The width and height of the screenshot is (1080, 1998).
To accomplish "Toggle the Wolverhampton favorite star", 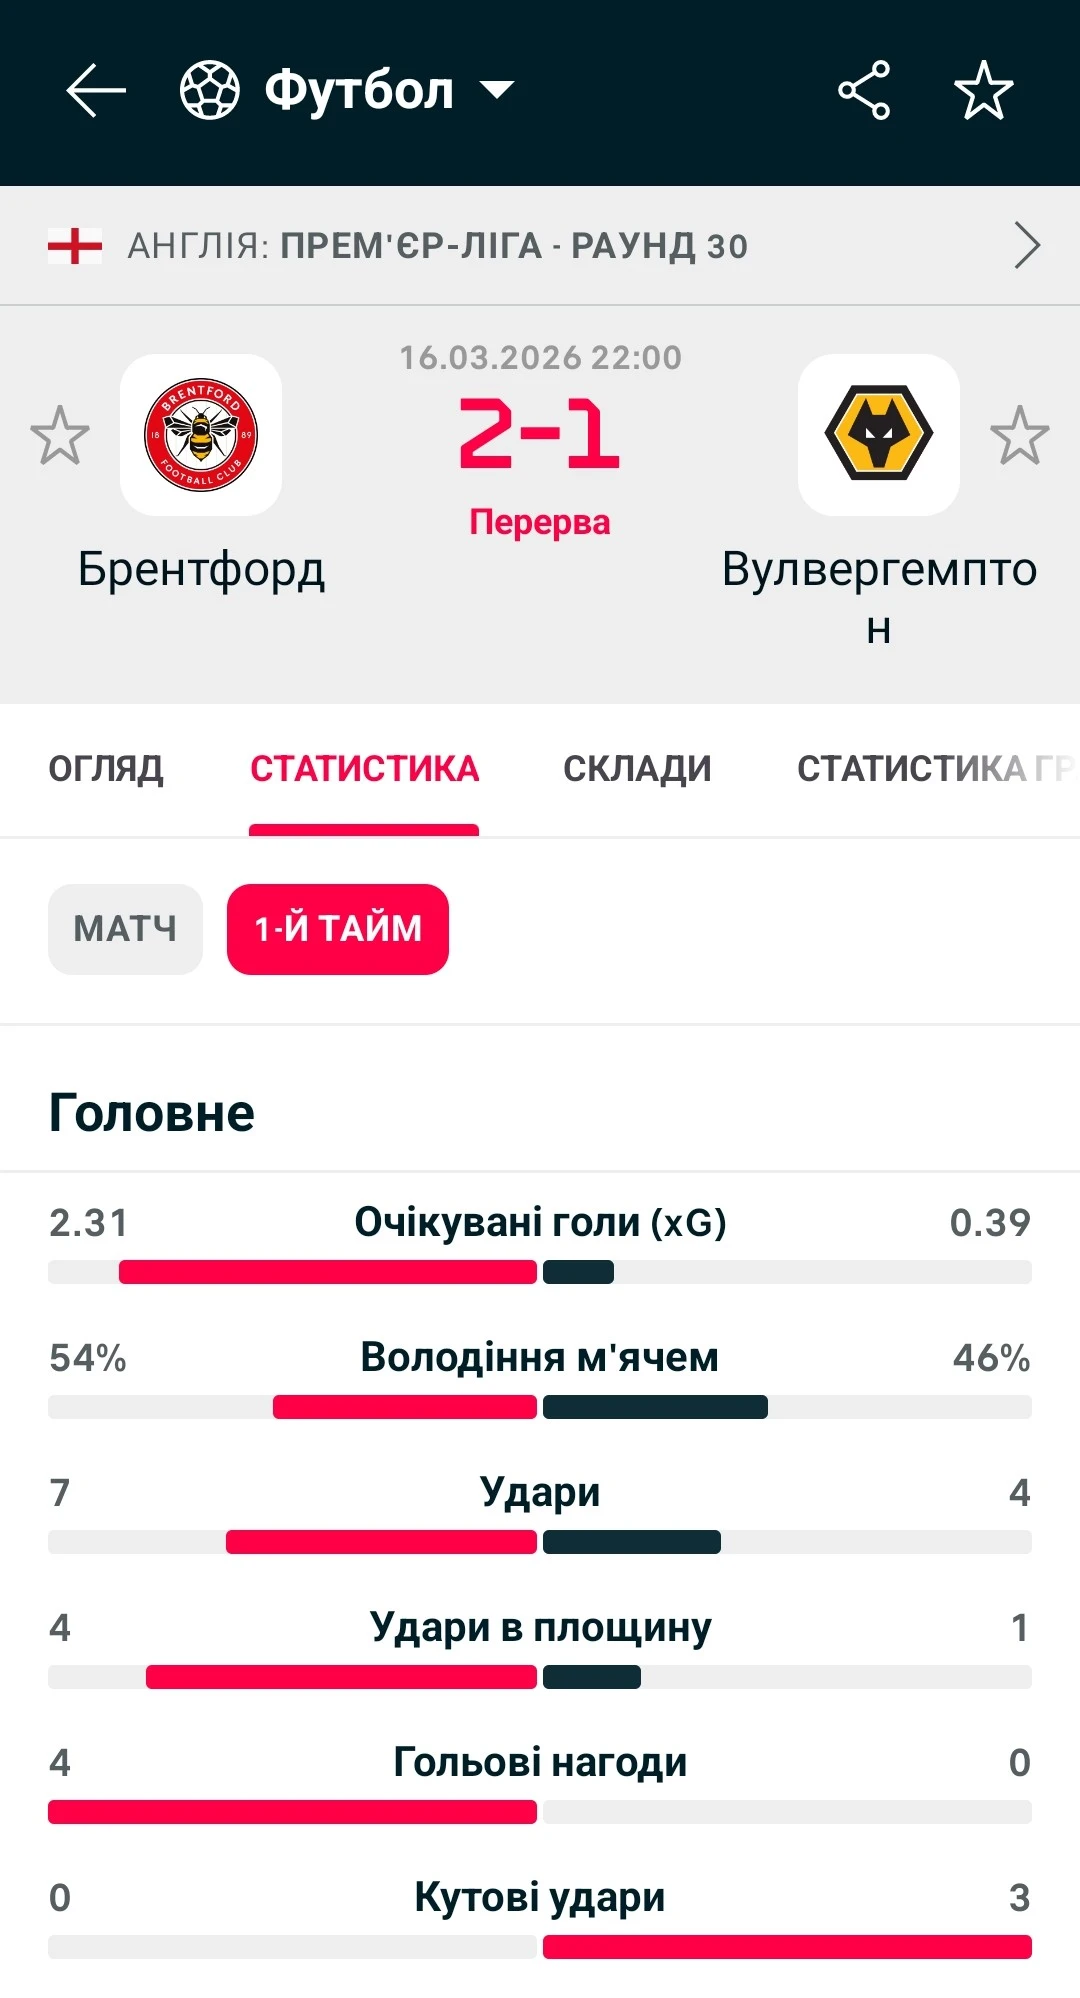I will pos(1019,435).
